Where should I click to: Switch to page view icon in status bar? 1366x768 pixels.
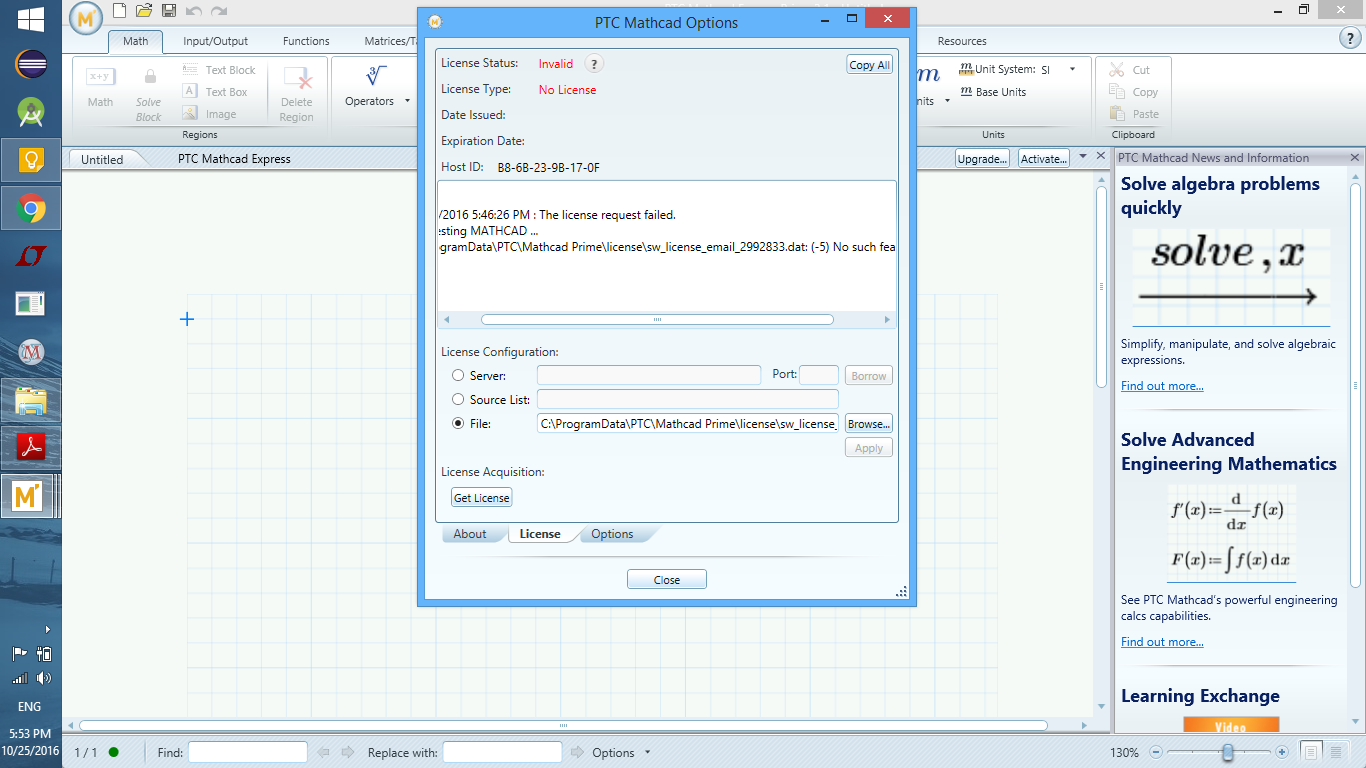click(1309, 752)
